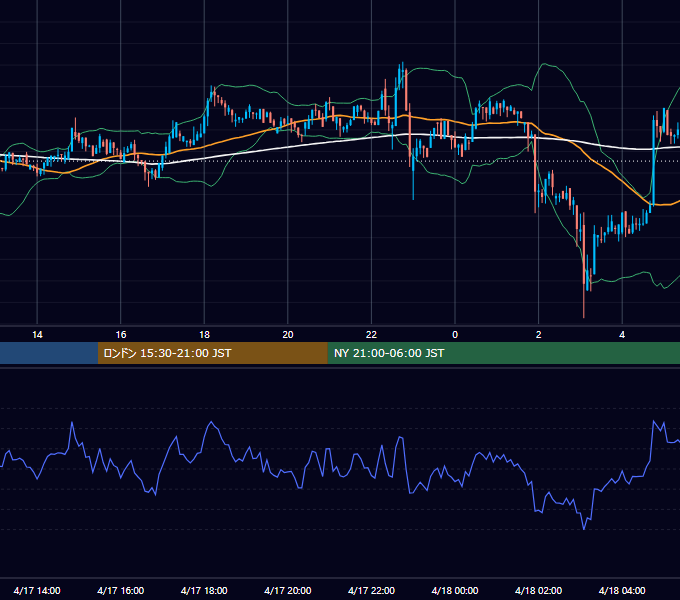Click the blue session band before London

(49, 353)
